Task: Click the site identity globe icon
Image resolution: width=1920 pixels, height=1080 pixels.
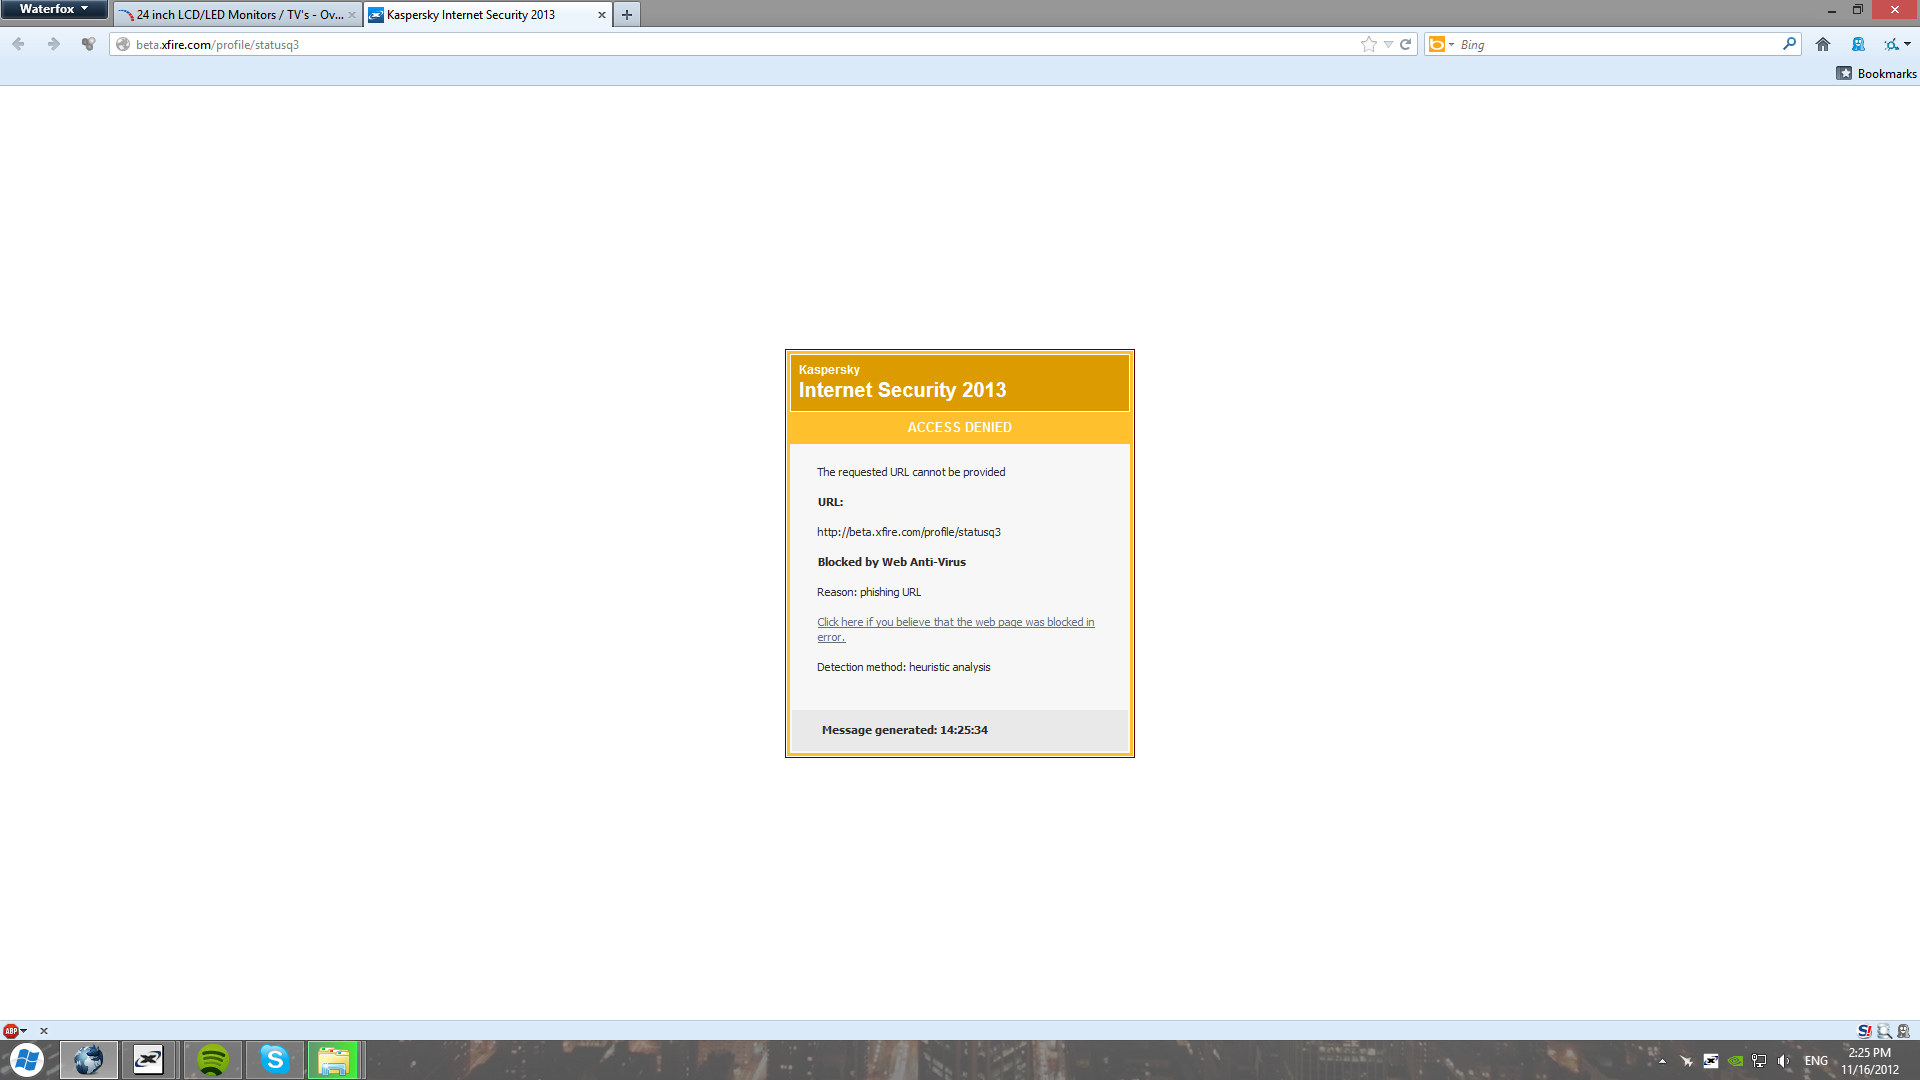Action: tap(123, 44)
